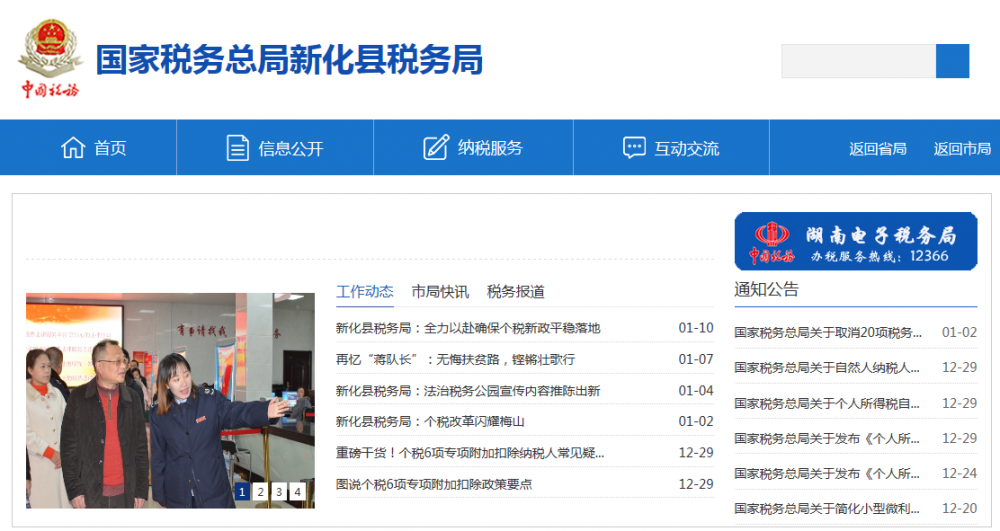The image size is (1000, 531).
Task: Open the 信息公开 menu
Action: pyautogui.click(x=291, y=149)
